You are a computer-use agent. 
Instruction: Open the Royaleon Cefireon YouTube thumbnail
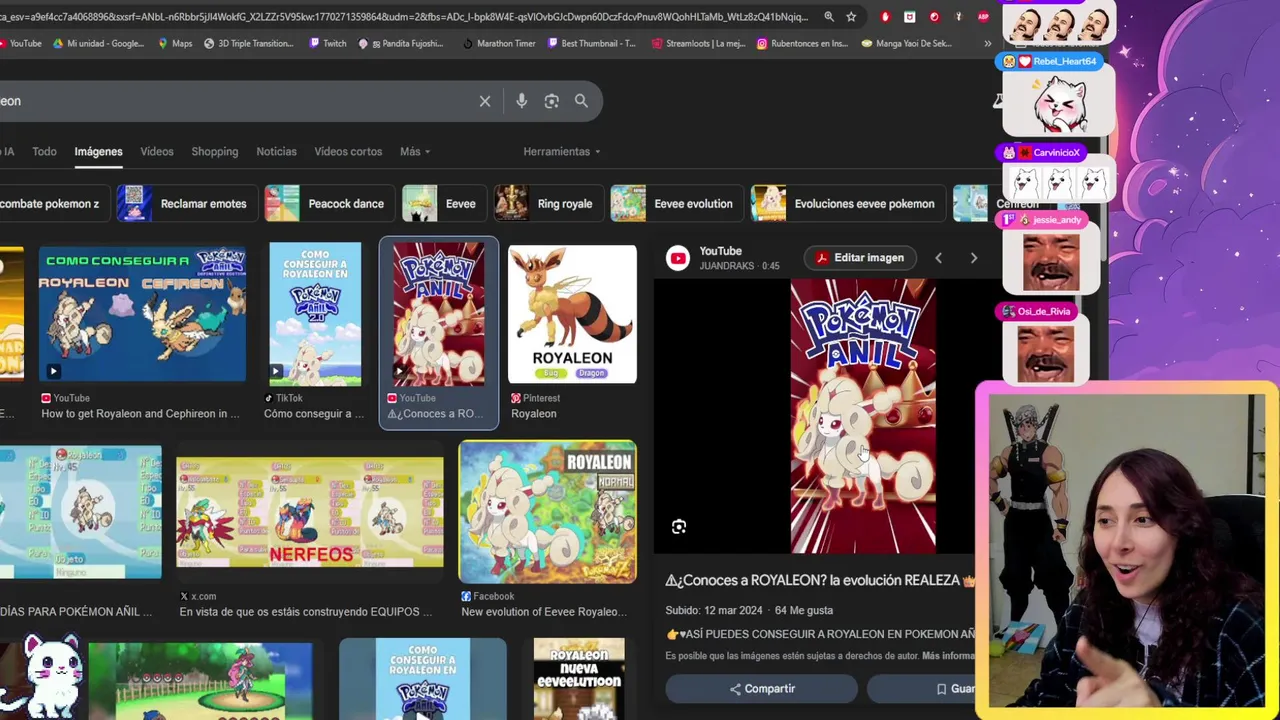click(142, 314)
